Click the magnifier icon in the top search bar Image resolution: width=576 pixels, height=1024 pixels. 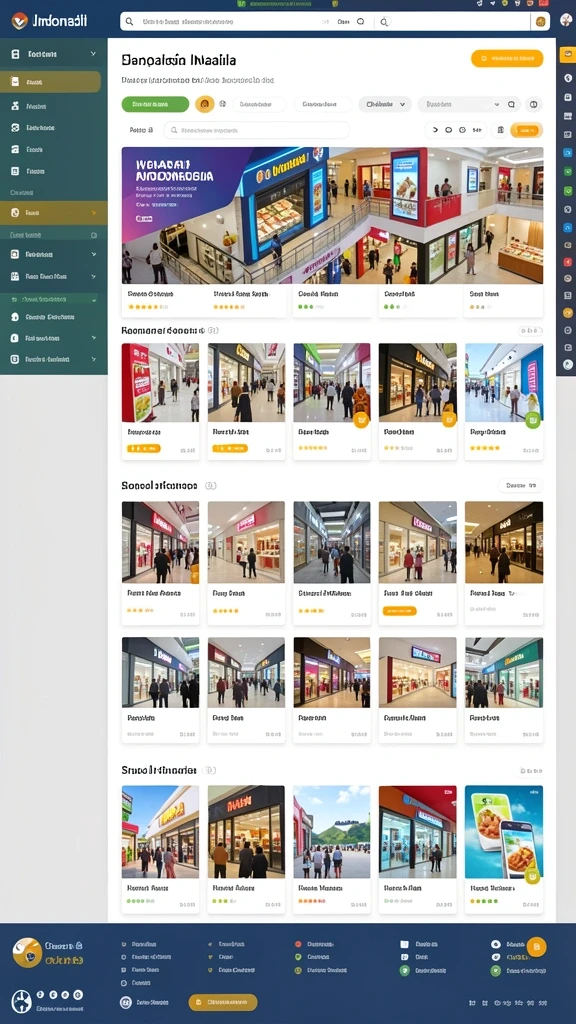(x=129, y=22)
